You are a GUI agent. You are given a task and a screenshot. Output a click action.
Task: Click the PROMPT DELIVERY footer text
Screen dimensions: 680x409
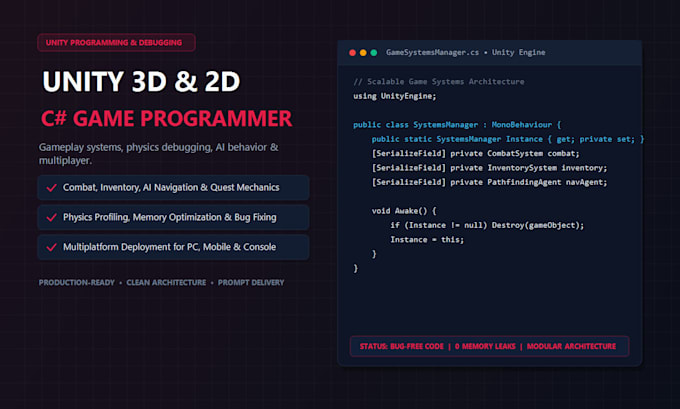click(x=251, y=282)
